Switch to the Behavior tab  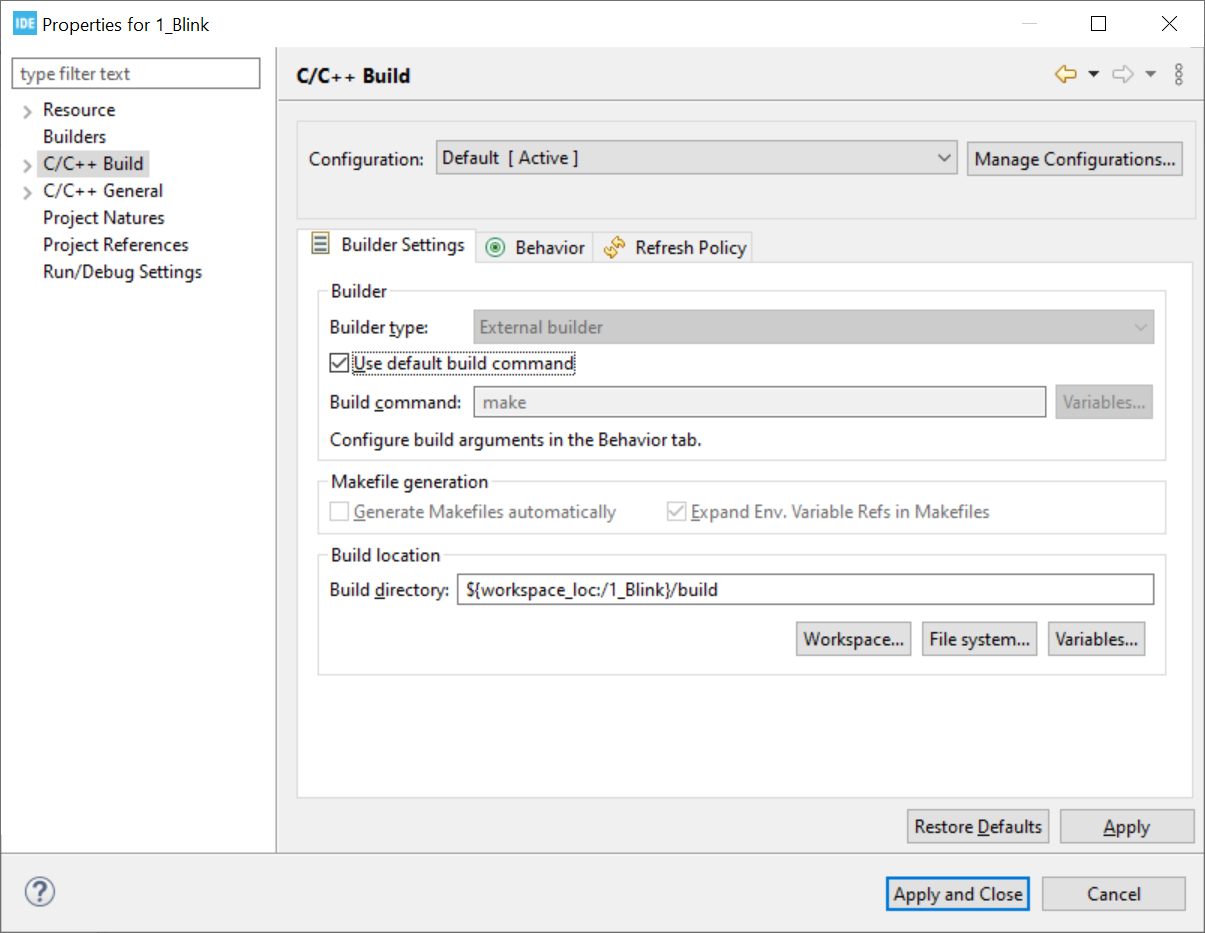tap(536, 248)
